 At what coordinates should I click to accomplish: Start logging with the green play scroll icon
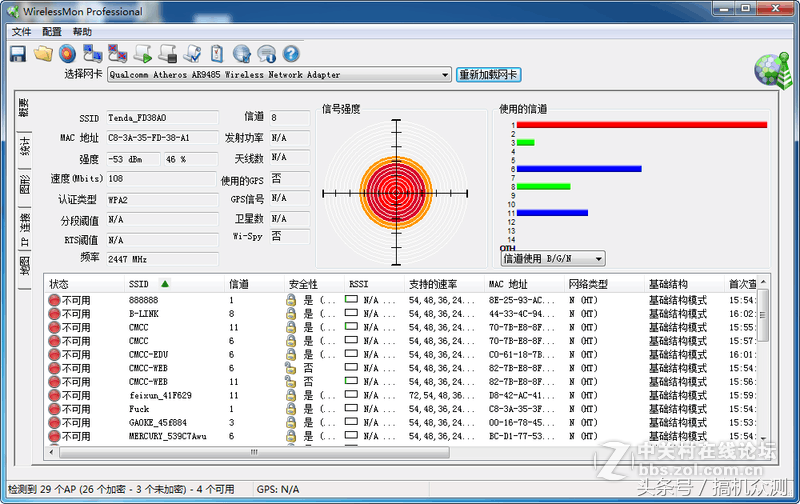click(x=143, y=54)
